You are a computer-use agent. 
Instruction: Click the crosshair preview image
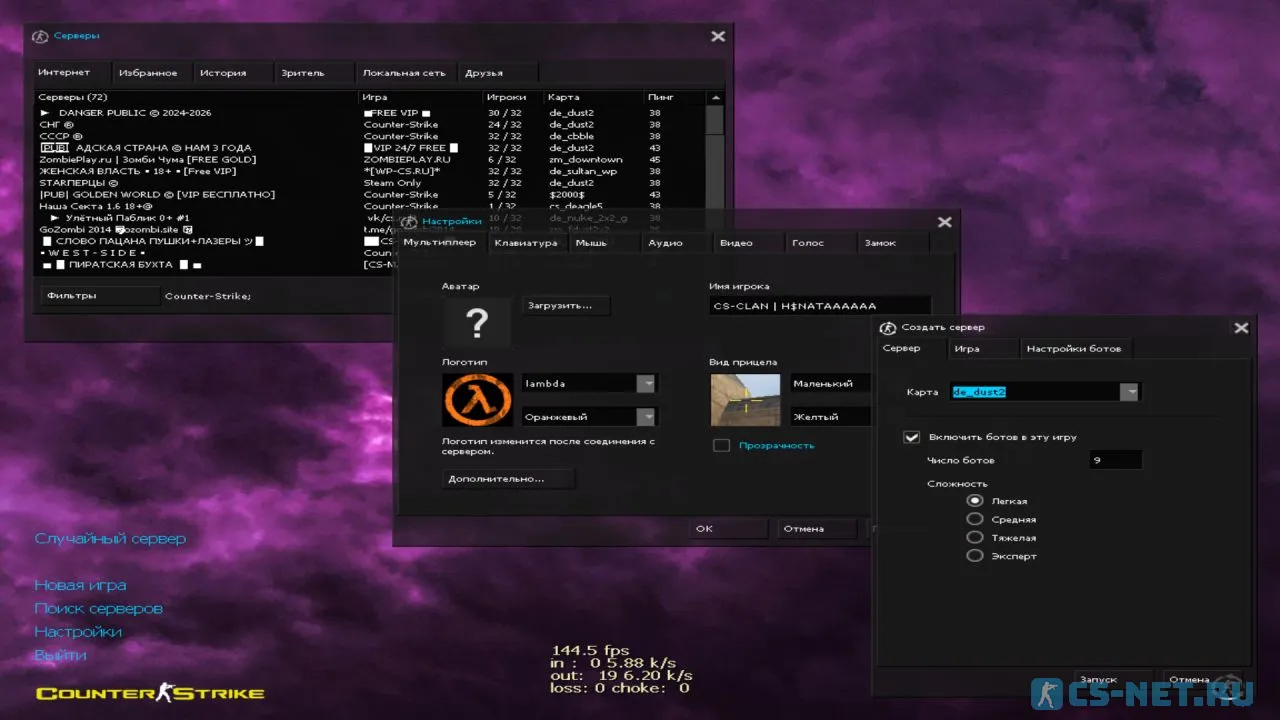[x=745, y=400]
